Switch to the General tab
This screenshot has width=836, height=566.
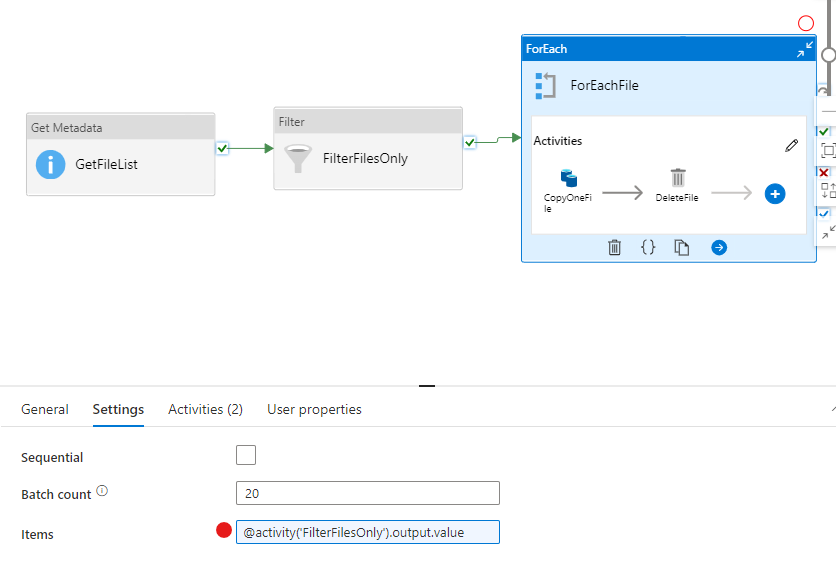pos(45,409)
